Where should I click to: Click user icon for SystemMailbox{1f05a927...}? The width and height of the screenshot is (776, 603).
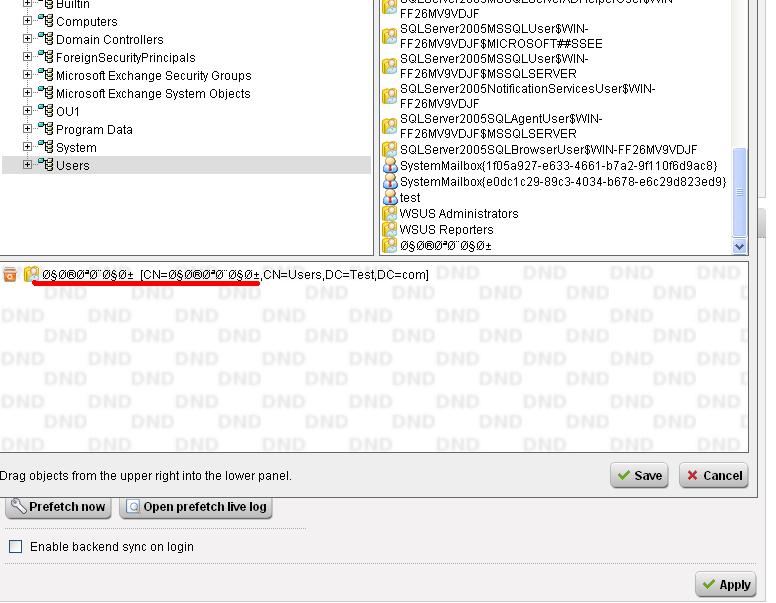tap(390, 165)
